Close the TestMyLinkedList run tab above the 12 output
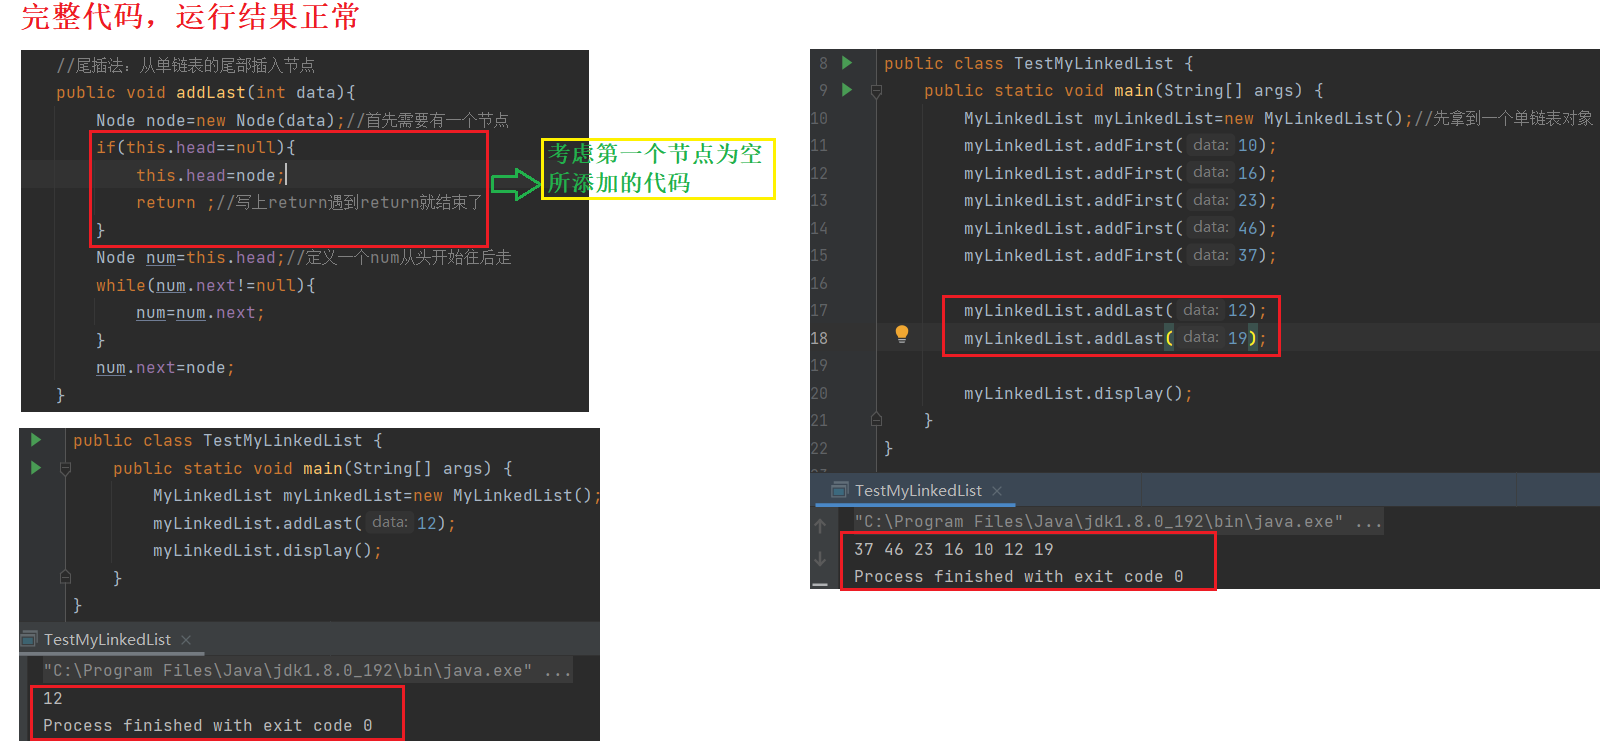1611x745 pixels. point(186,640)
